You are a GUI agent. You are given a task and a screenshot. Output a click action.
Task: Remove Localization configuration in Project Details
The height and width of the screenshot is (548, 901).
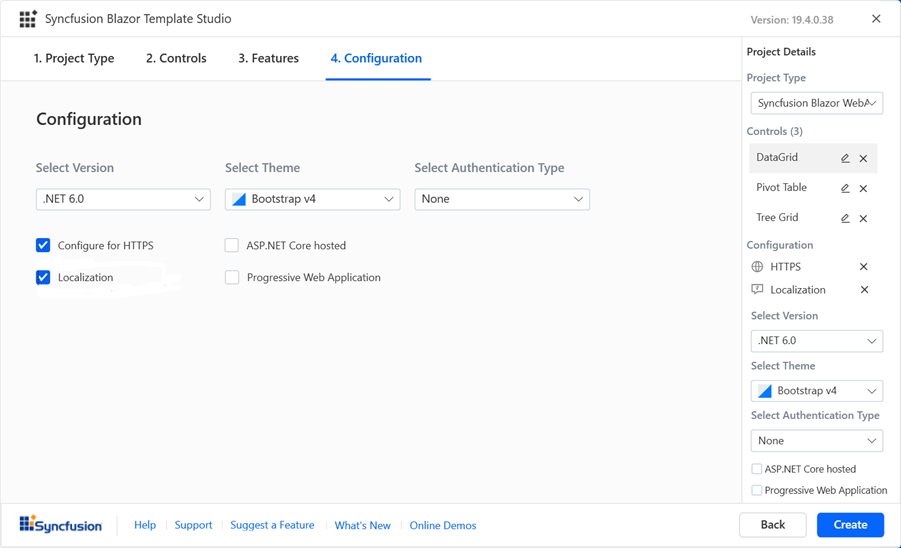(864, 290)
